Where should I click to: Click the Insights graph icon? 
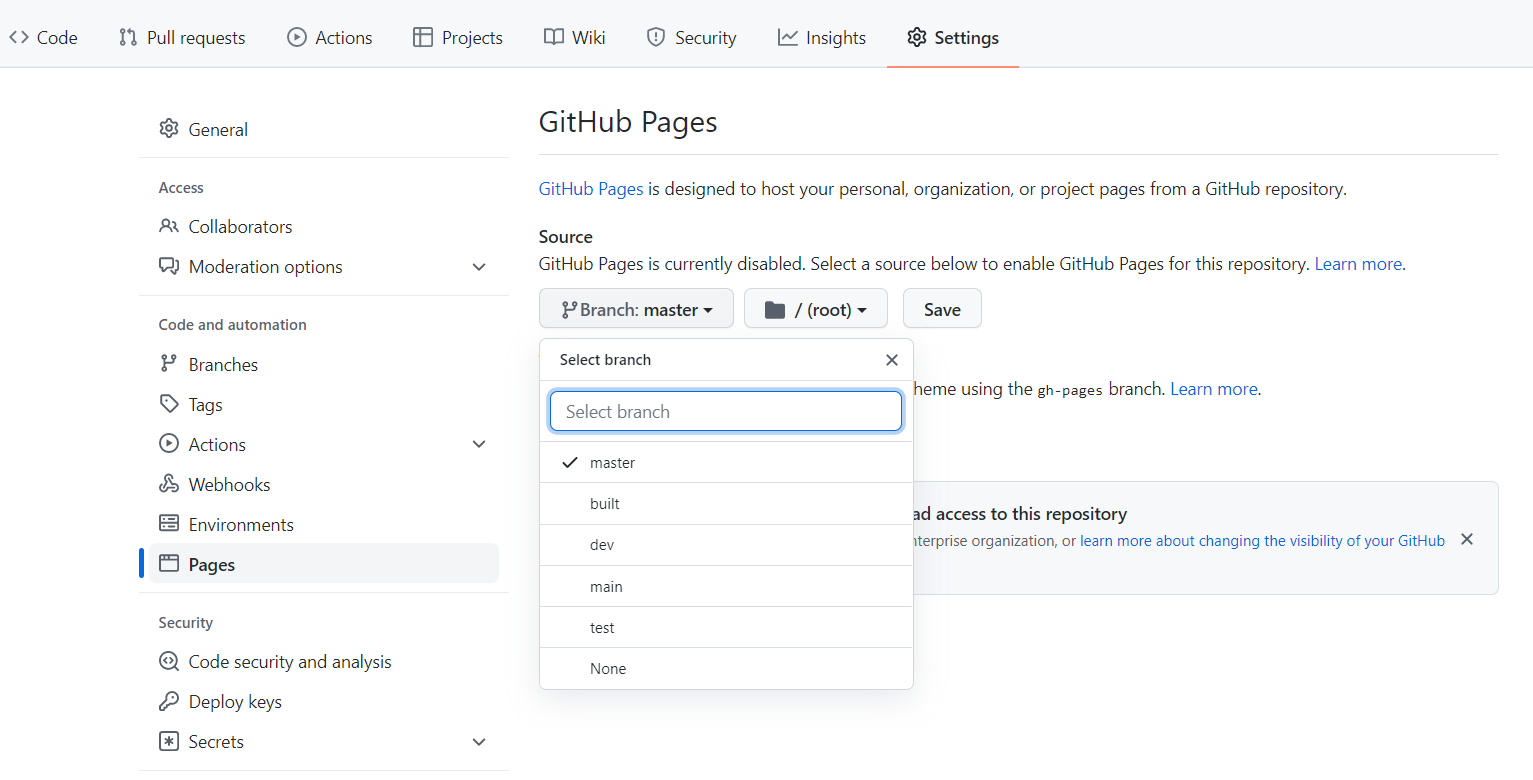tap(788, 37)
